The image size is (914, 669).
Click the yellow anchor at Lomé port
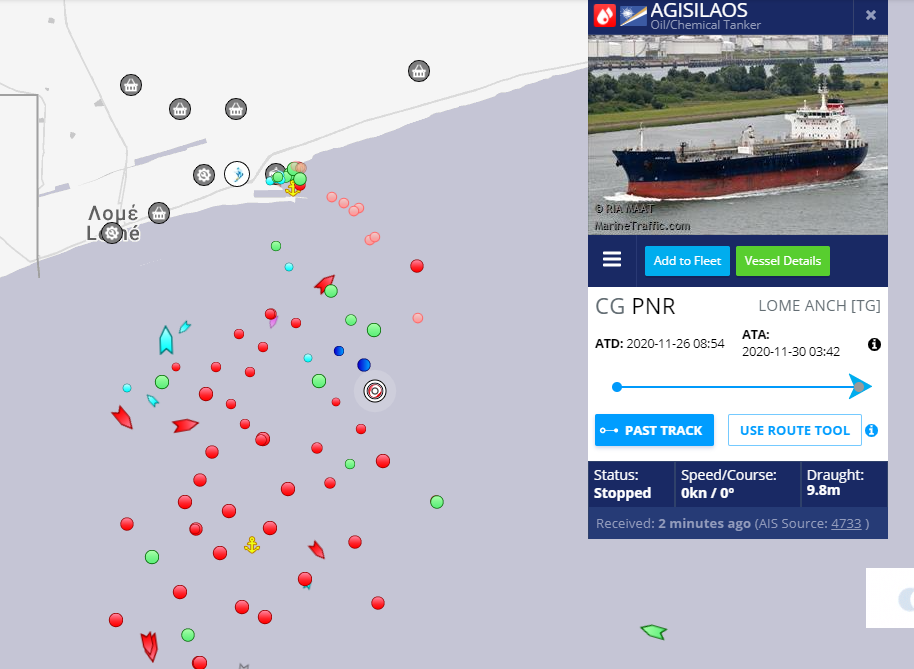coord(292,188)
